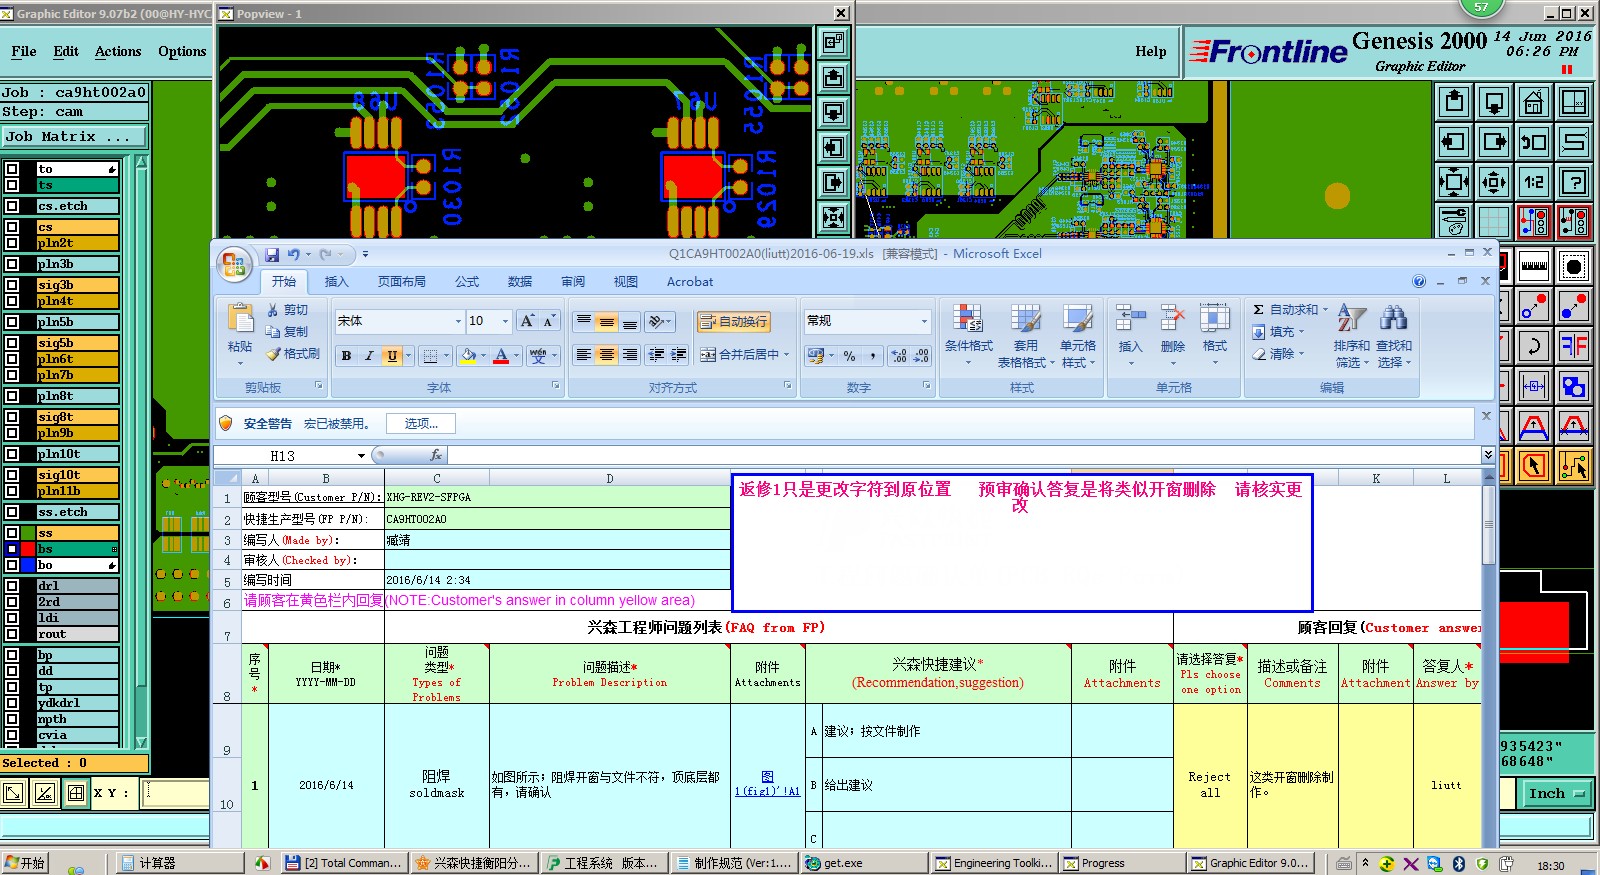Screen dimensions: 1600x875
Task: Click the question mark help icon
Action: click(x=1574, y=181)
